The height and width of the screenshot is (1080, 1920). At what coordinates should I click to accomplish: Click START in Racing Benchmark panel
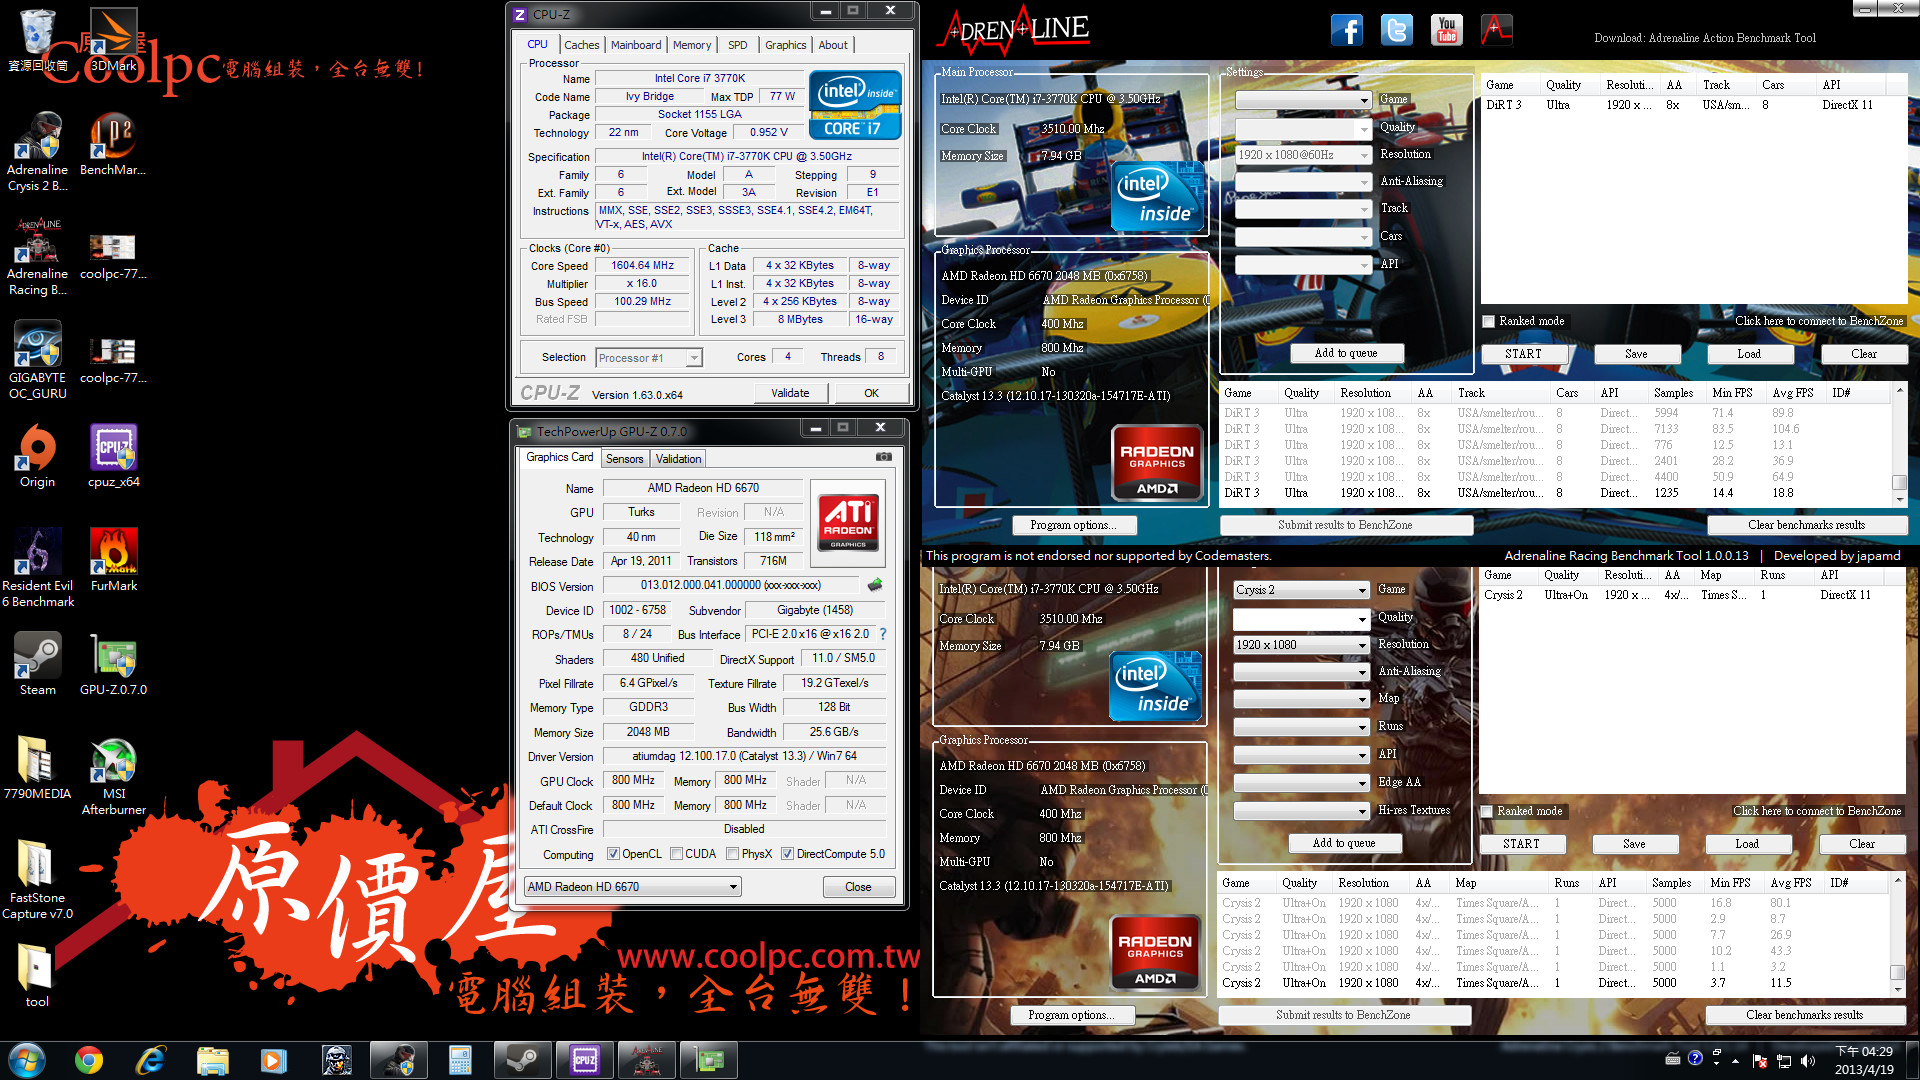click(x=1523, y=354)
